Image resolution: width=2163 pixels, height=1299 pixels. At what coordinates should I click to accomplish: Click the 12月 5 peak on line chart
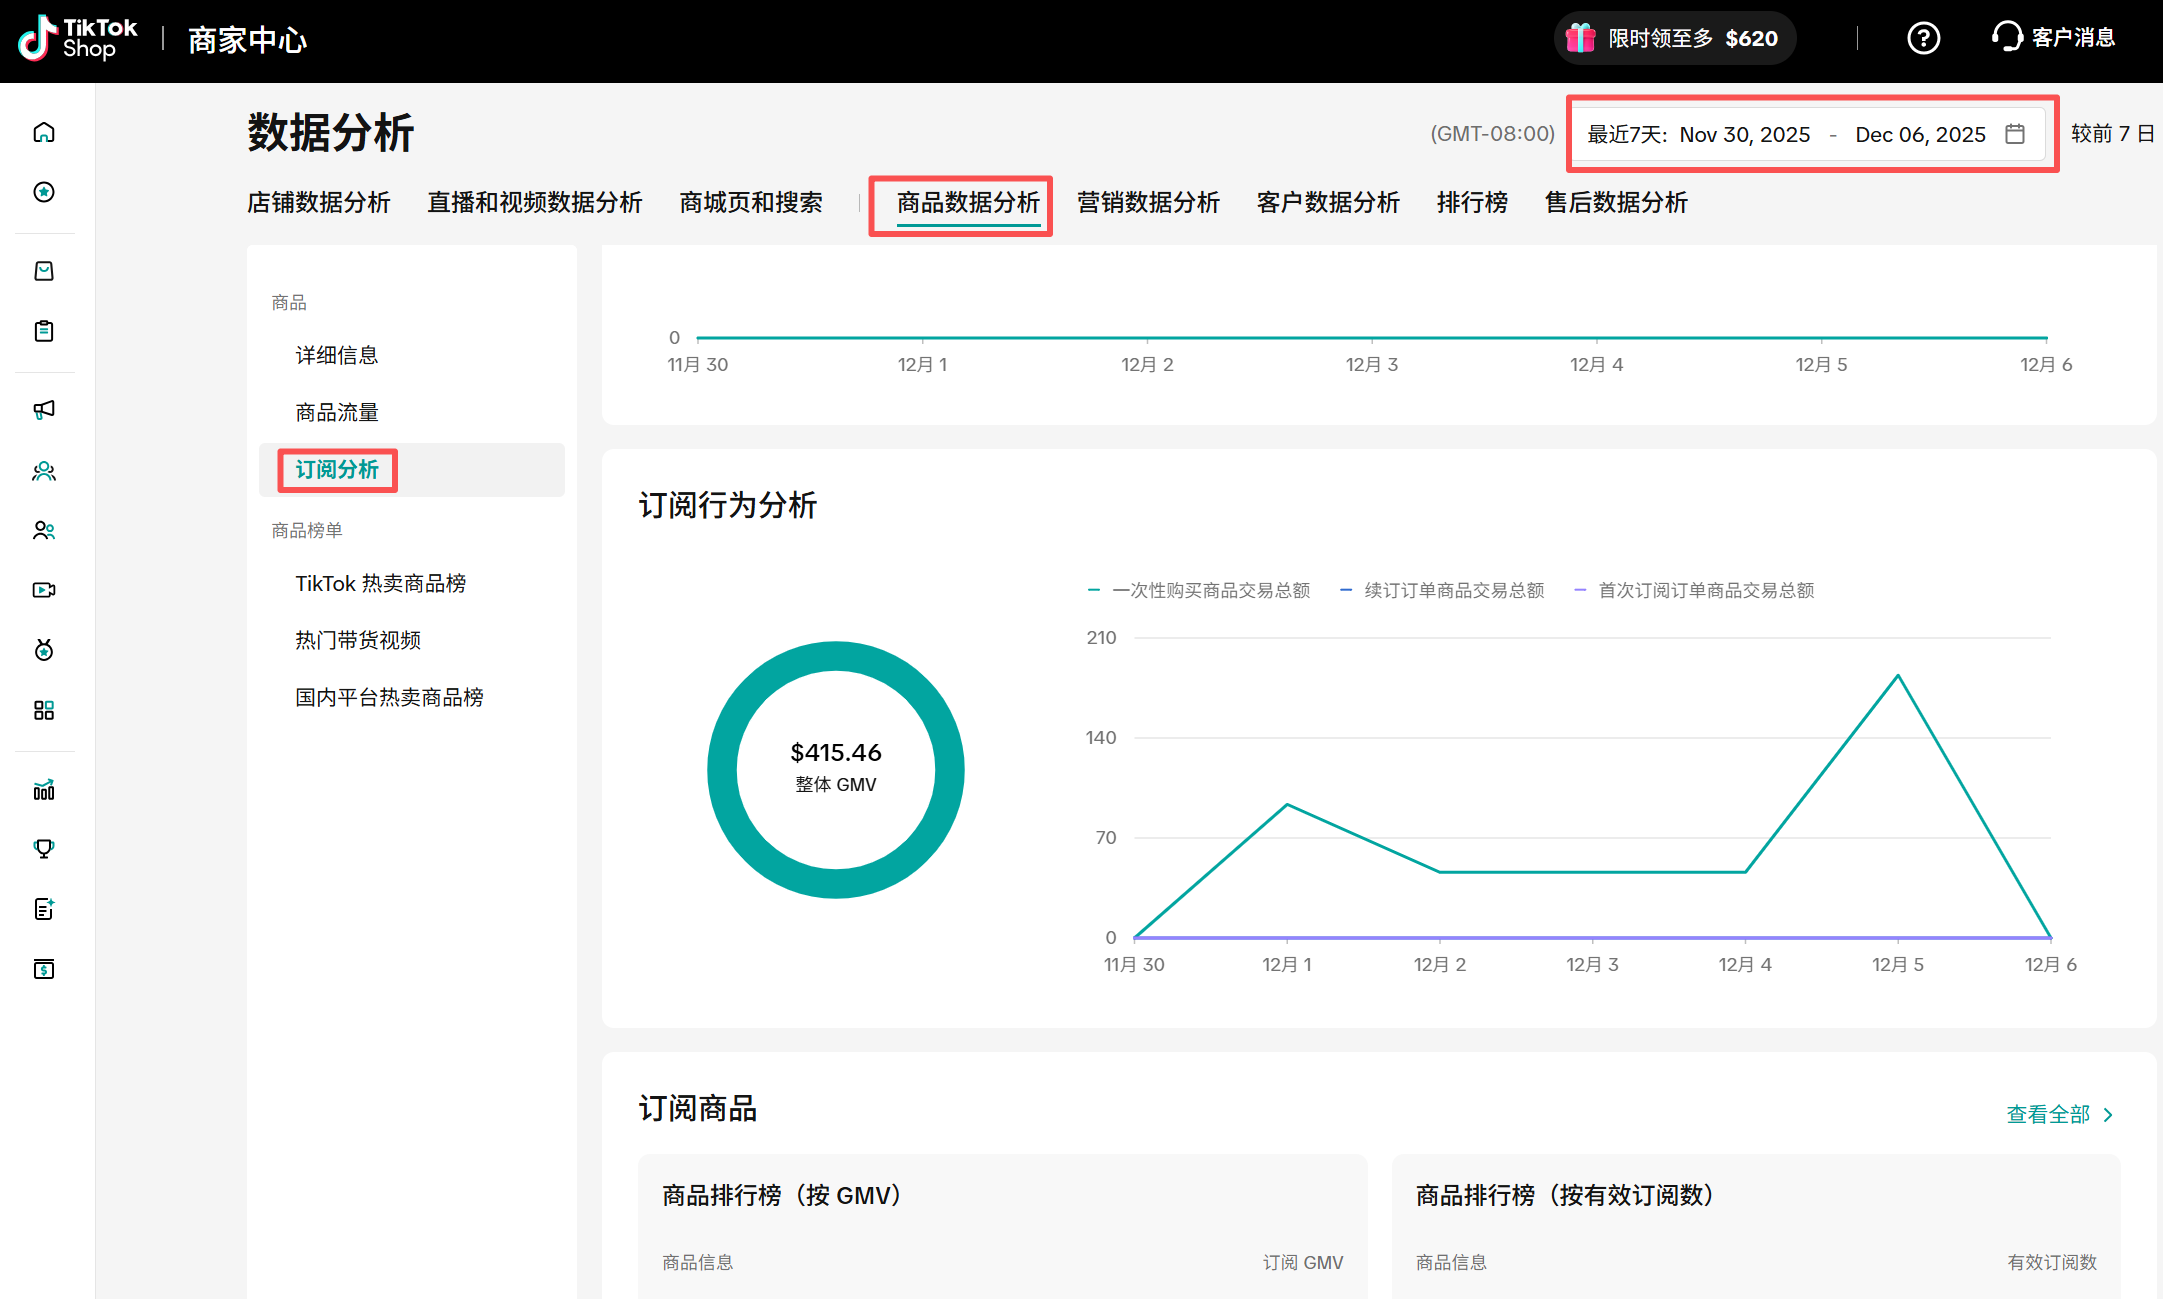pyautogui.click(x=1898, y=676)
